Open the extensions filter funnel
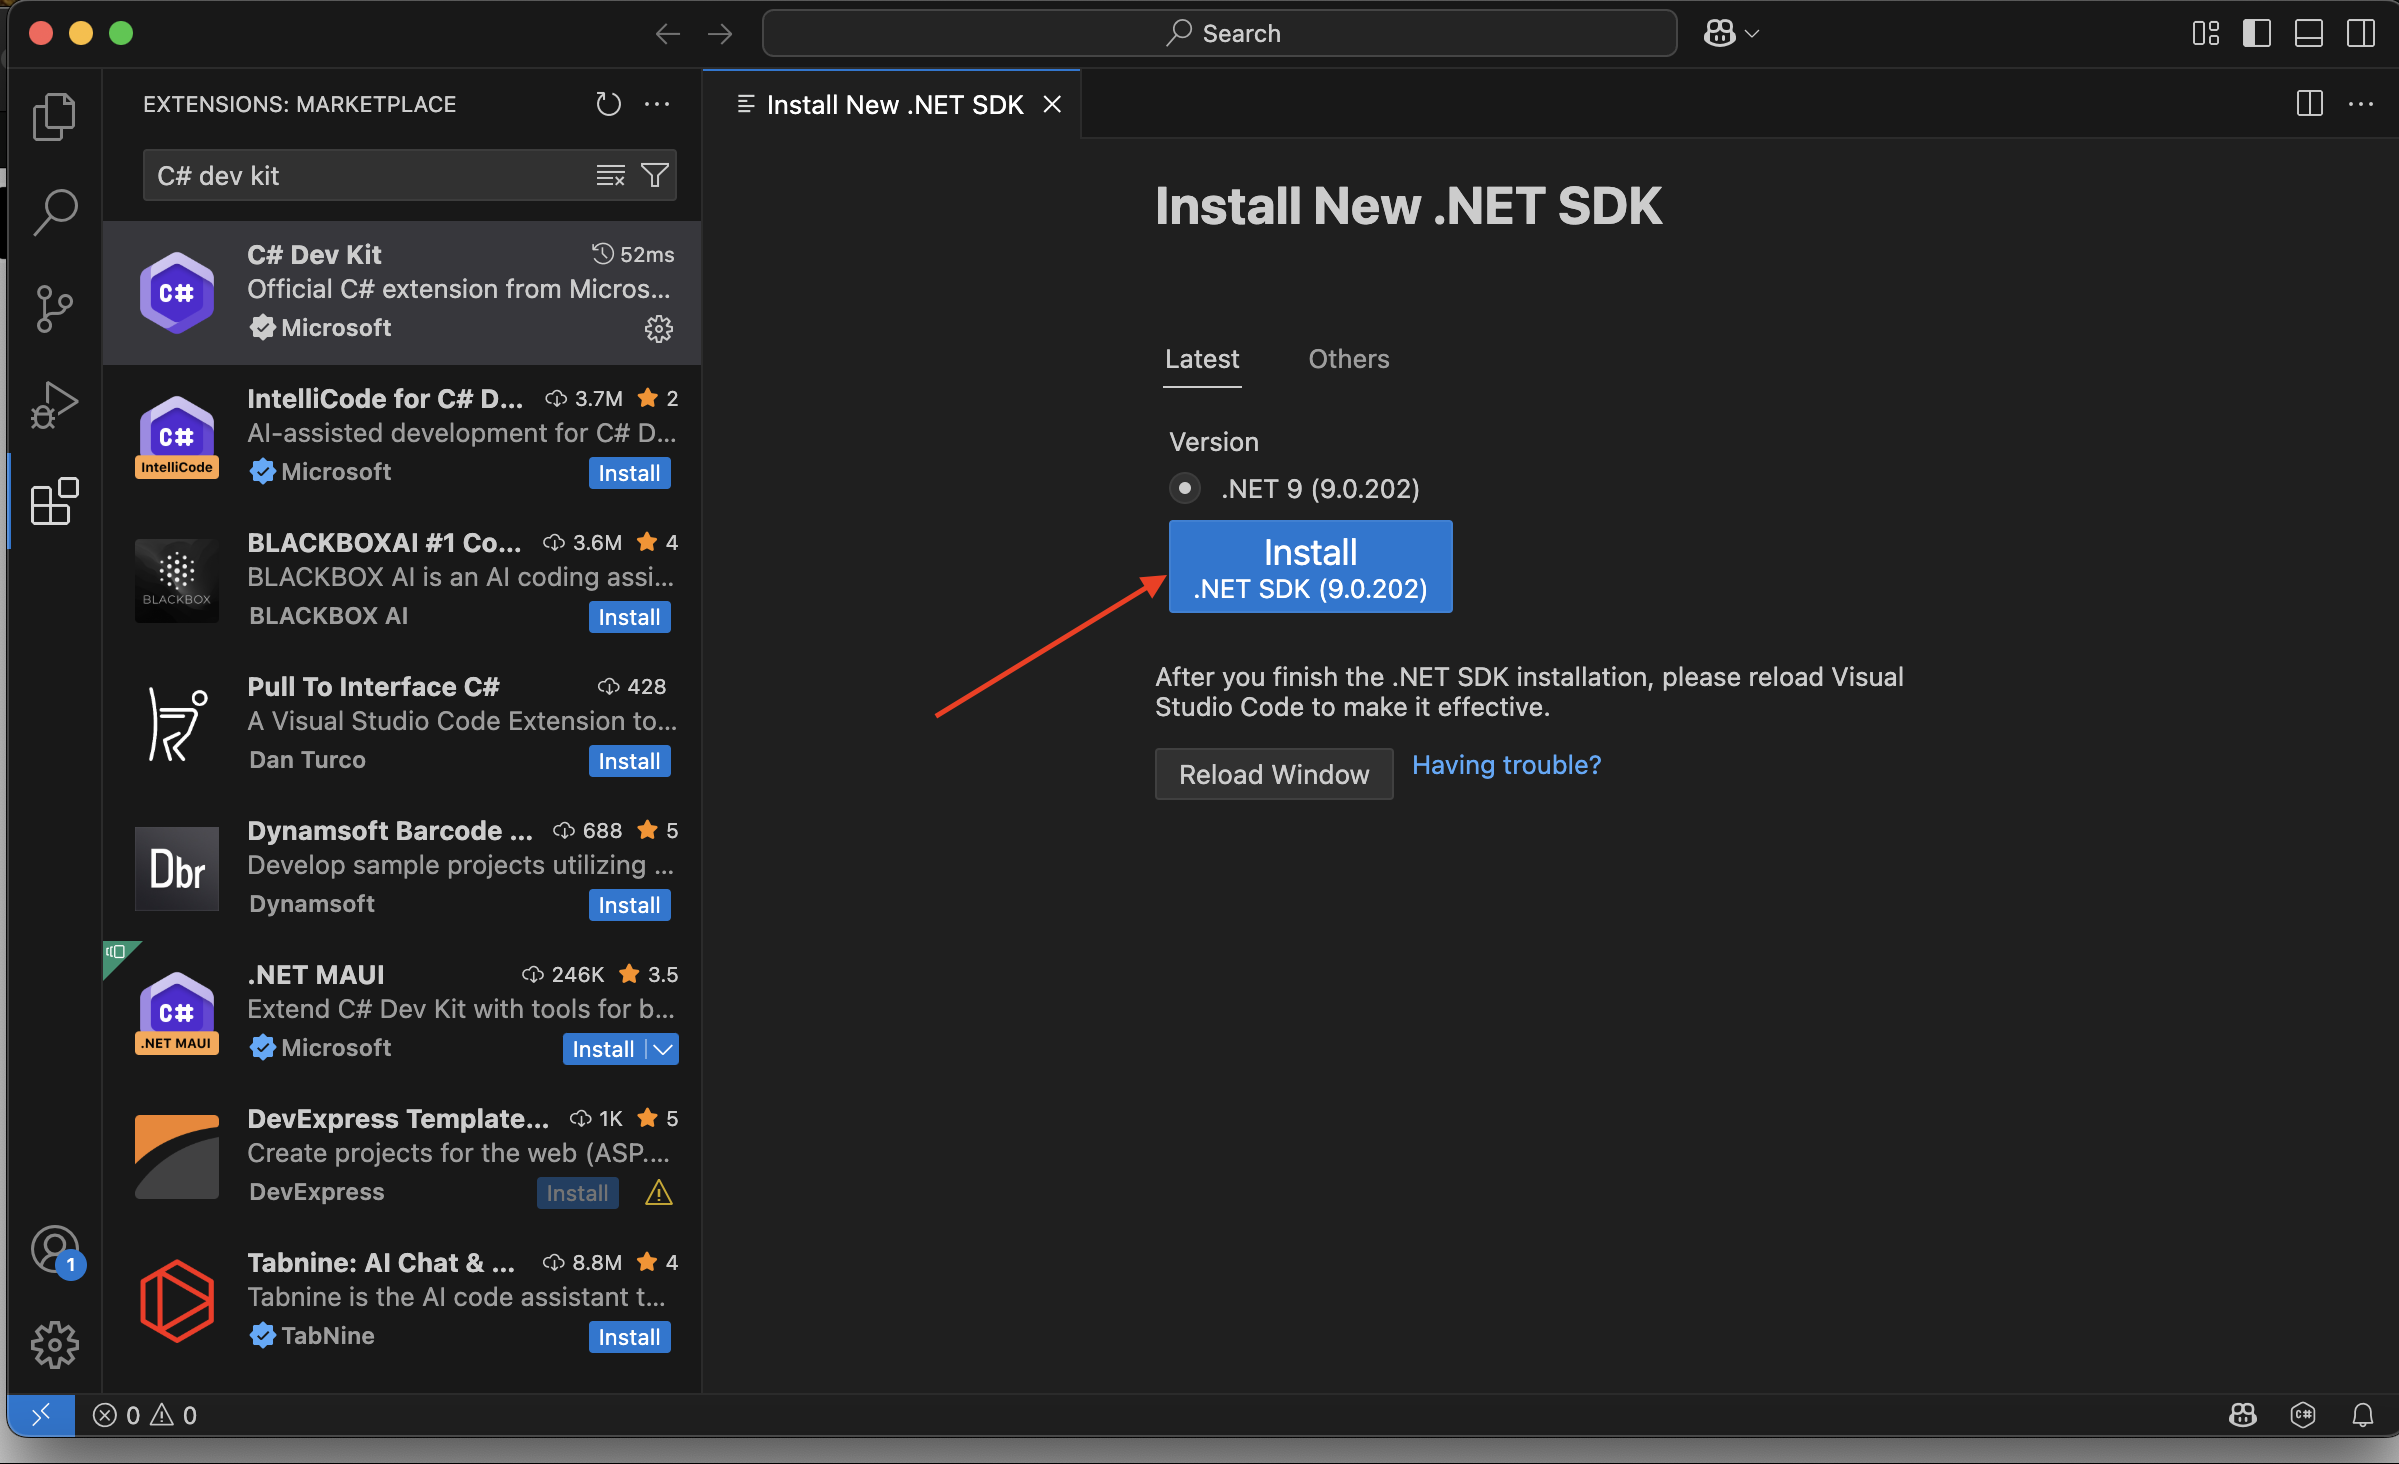Viewport: 2399px width, 1464px height. coord(655,176)
